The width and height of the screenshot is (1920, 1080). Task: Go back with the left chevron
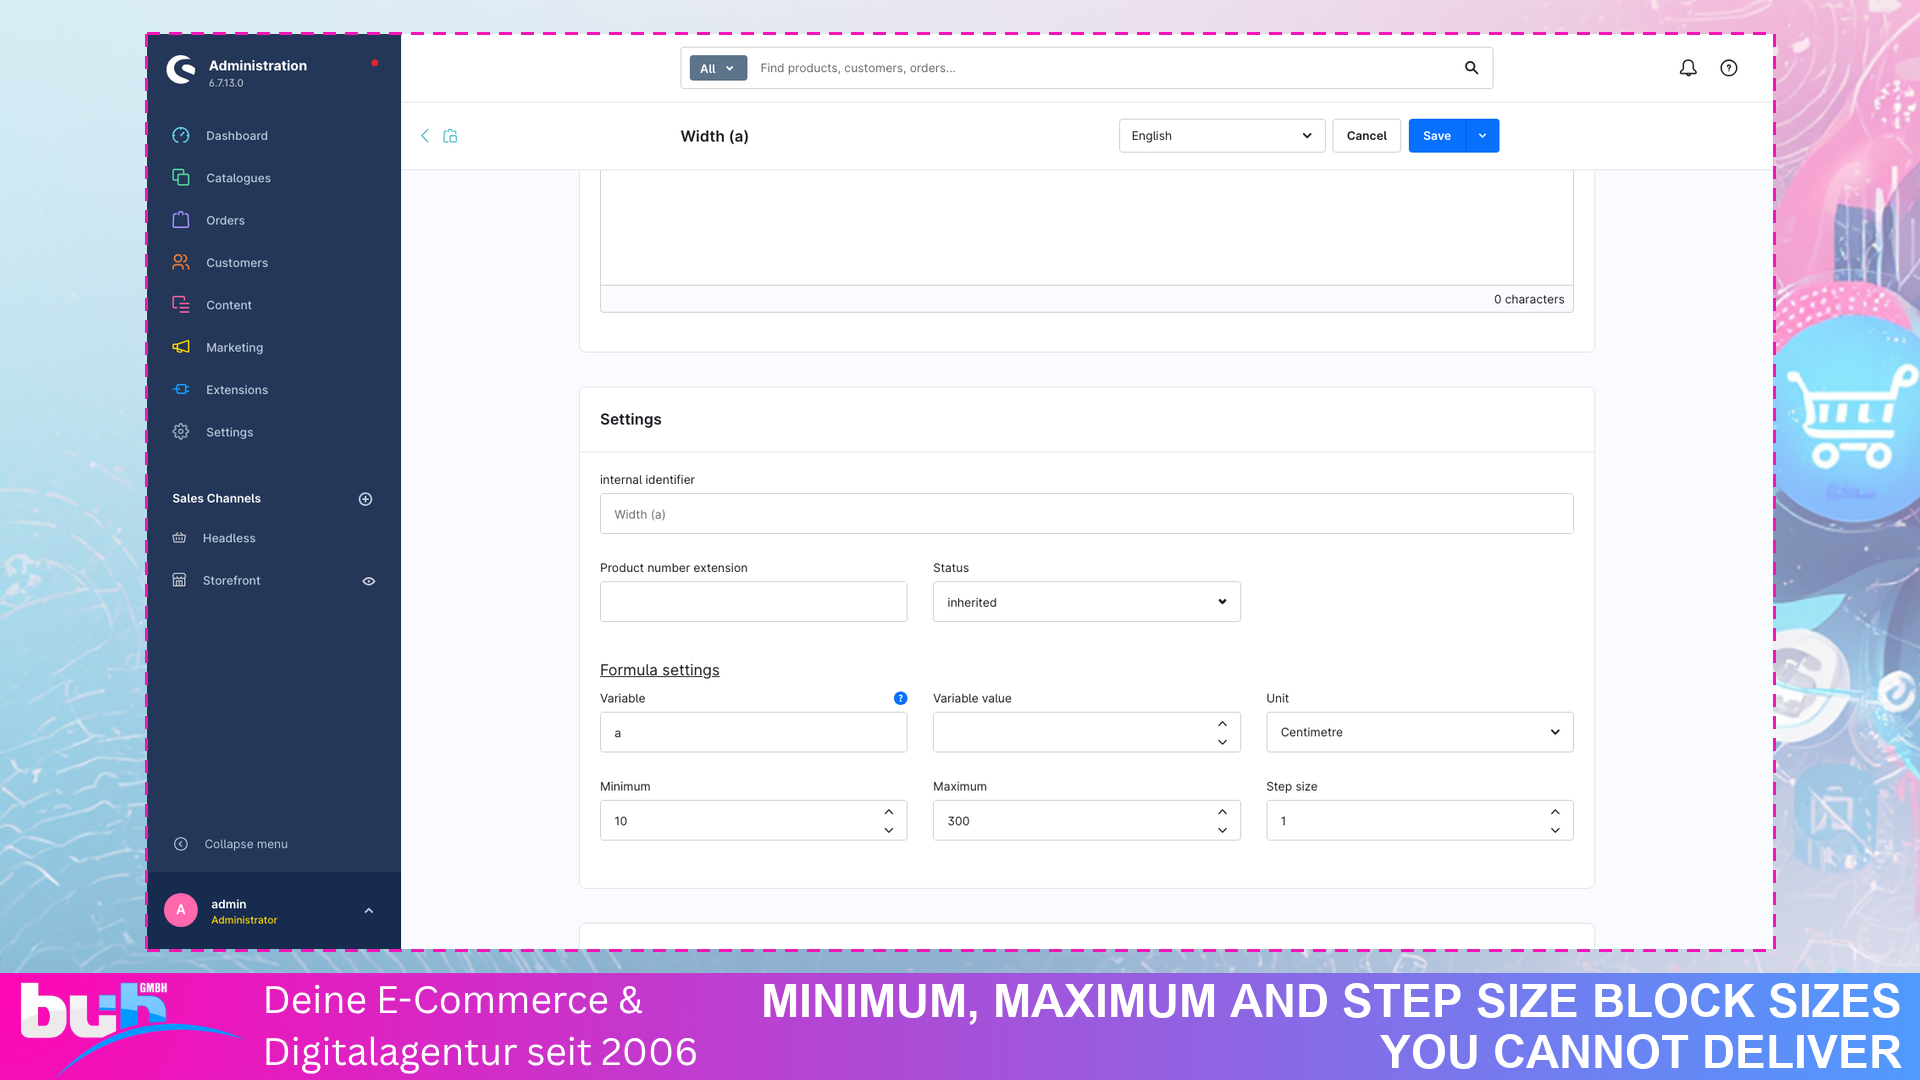pos(425,136)
